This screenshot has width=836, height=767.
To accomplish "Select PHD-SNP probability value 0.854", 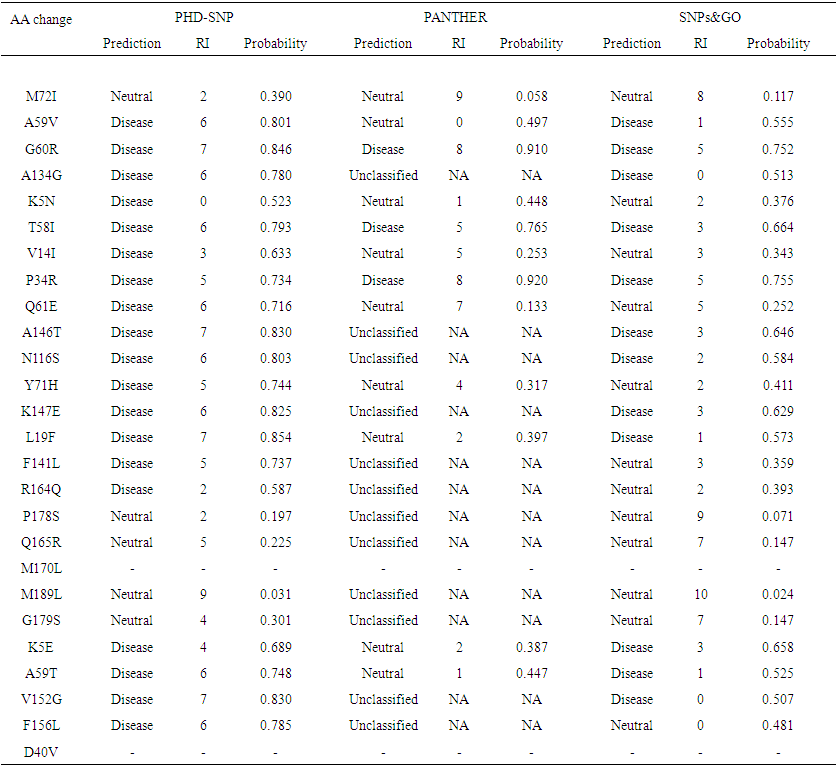I will 275,437.
